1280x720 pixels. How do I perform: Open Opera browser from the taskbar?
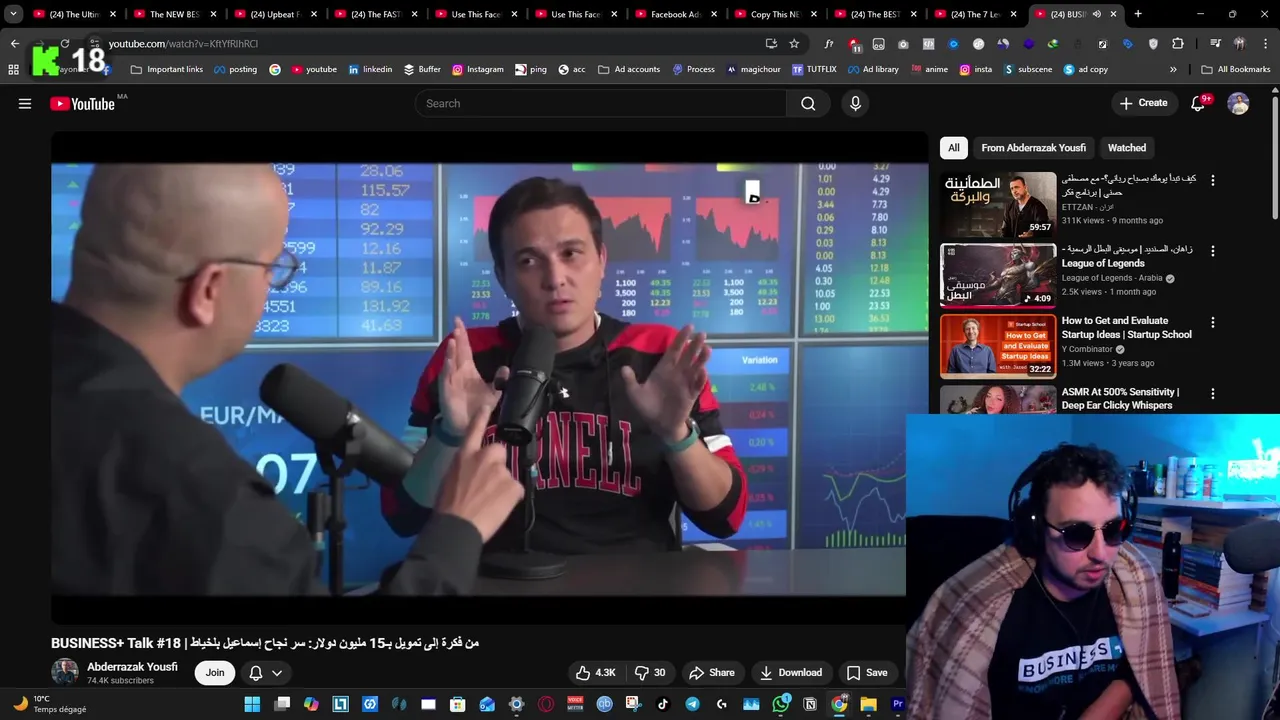point(546,704)
